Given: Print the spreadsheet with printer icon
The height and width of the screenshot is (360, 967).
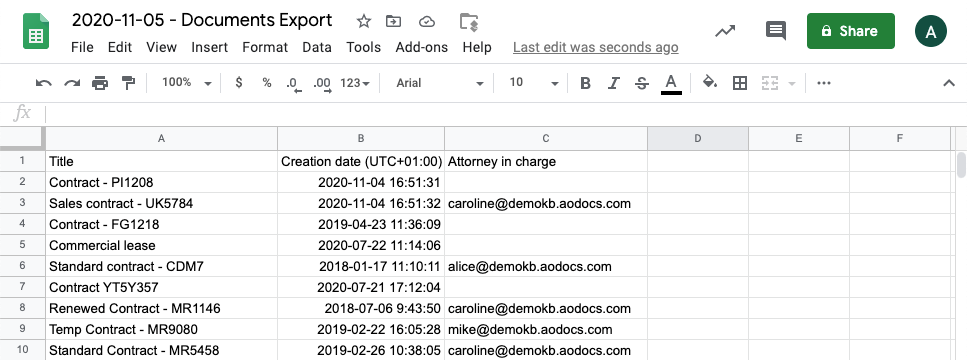Looking at the screenshot, I should tap(100, 83).
